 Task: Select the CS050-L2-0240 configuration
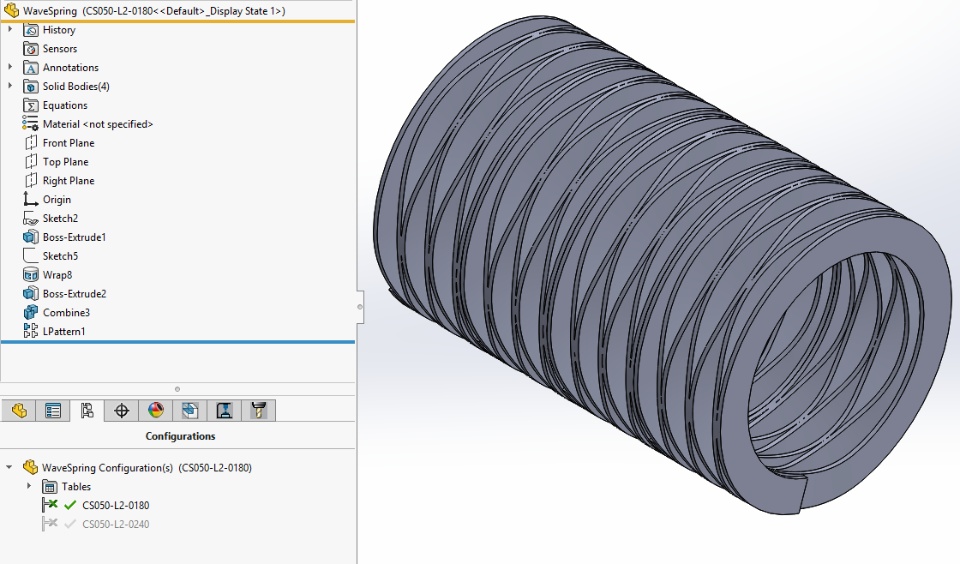pos(116,524)
